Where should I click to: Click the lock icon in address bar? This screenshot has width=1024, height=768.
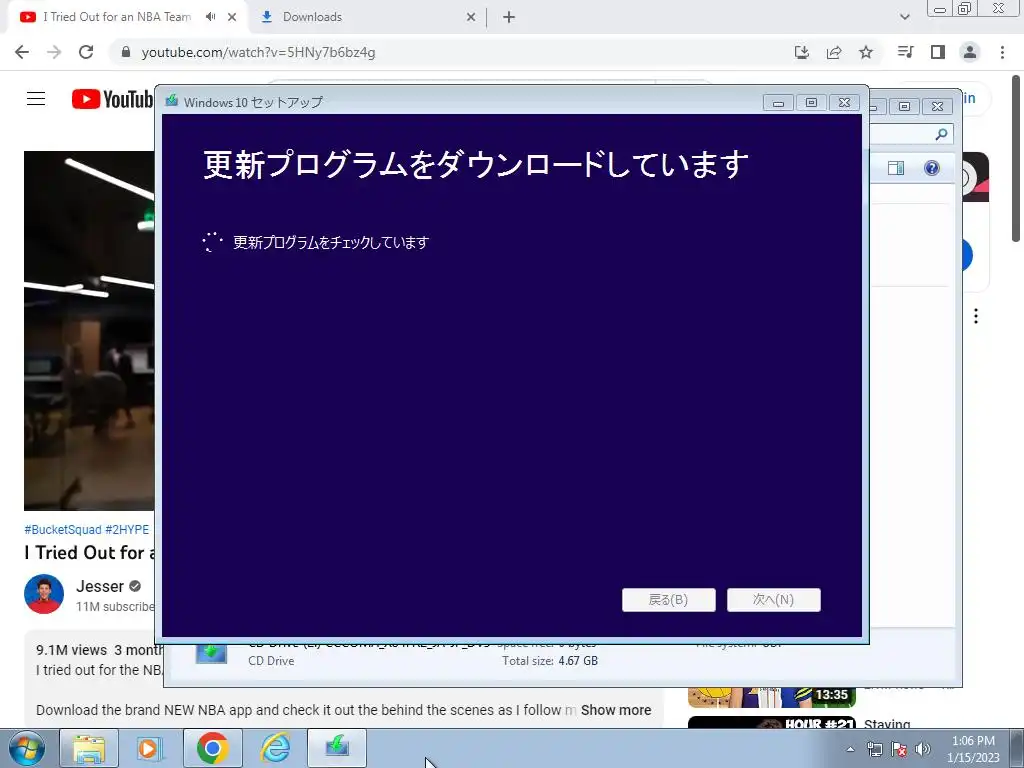pos(126,52)
